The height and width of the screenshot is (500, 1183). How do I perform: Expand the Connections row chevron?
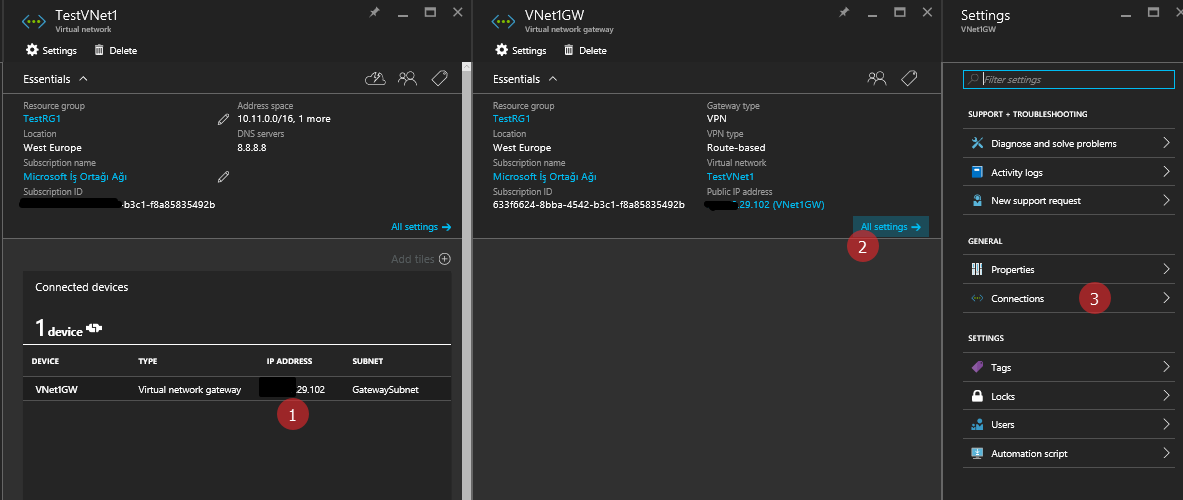coord(1166,298)
